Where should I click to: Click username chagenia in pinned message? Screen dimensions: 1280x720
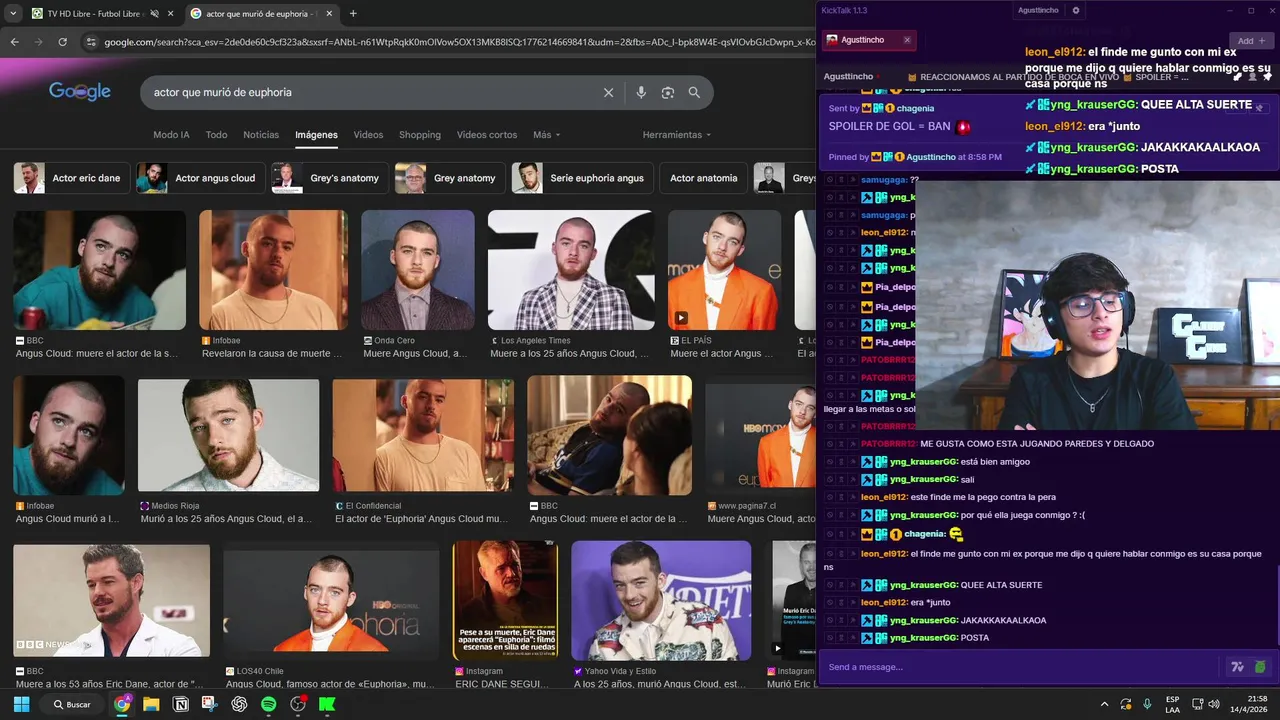915,108
